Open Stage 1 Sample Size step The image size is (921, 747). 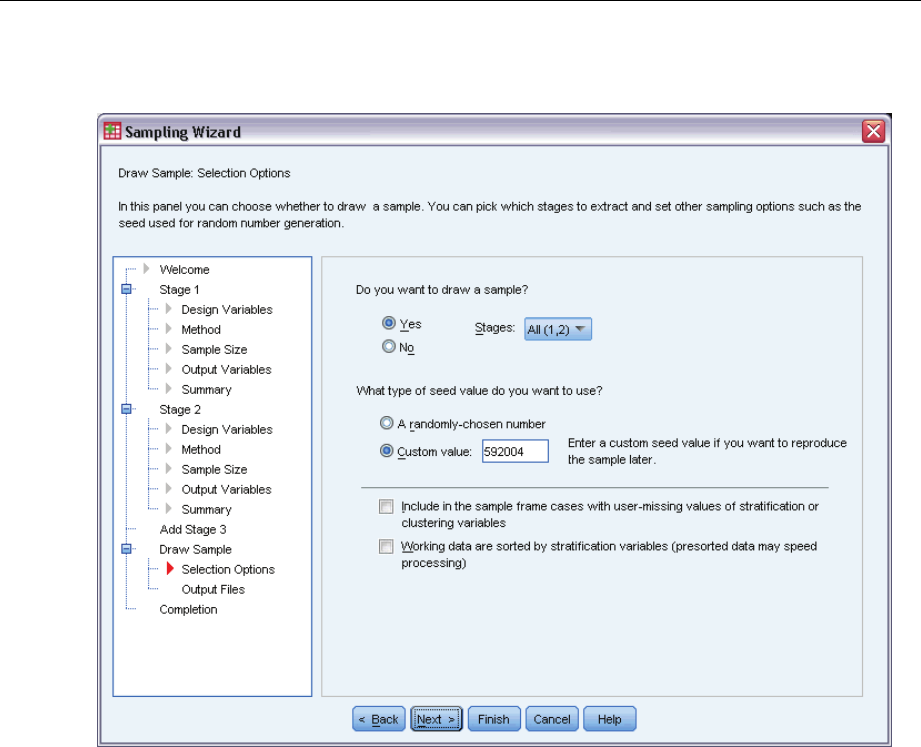(214, 349)
